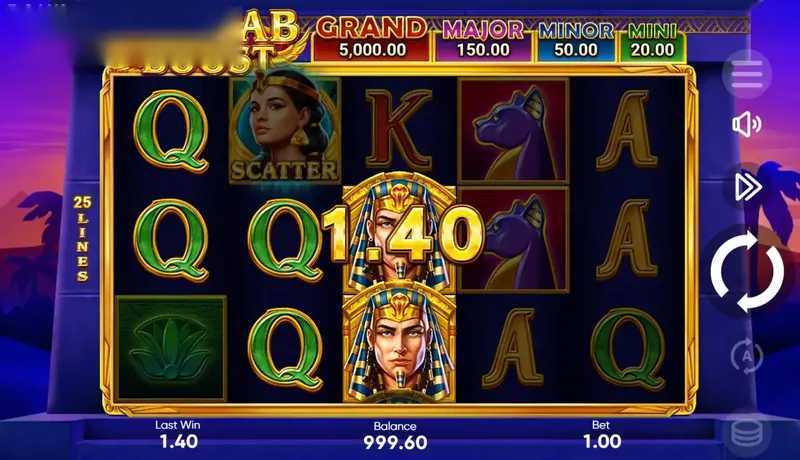The image size is (800, 460).
Task: Open the hamburger menu
Action: [x=747, y=76]
